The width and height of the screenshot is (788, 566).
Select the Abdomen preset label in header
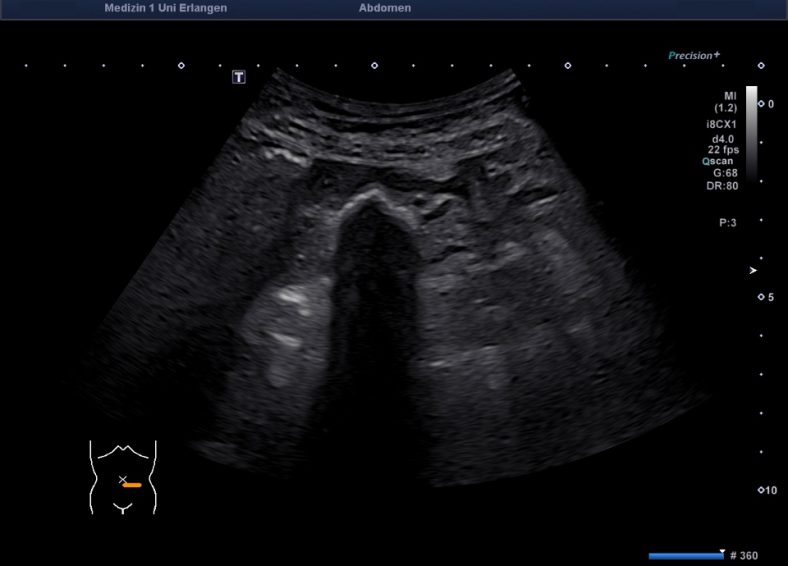(x=384, y=8)
